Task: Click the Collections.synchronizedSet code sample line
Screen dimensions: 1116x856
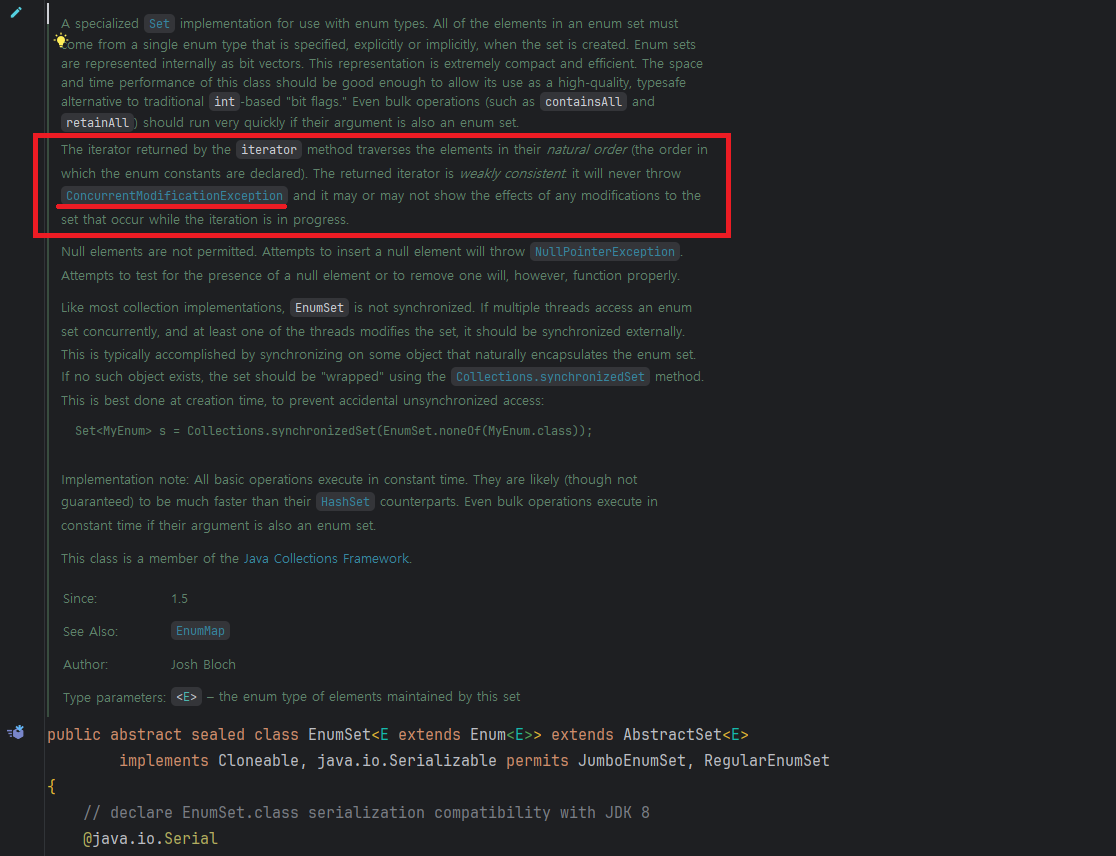Action: pos(334,431)
